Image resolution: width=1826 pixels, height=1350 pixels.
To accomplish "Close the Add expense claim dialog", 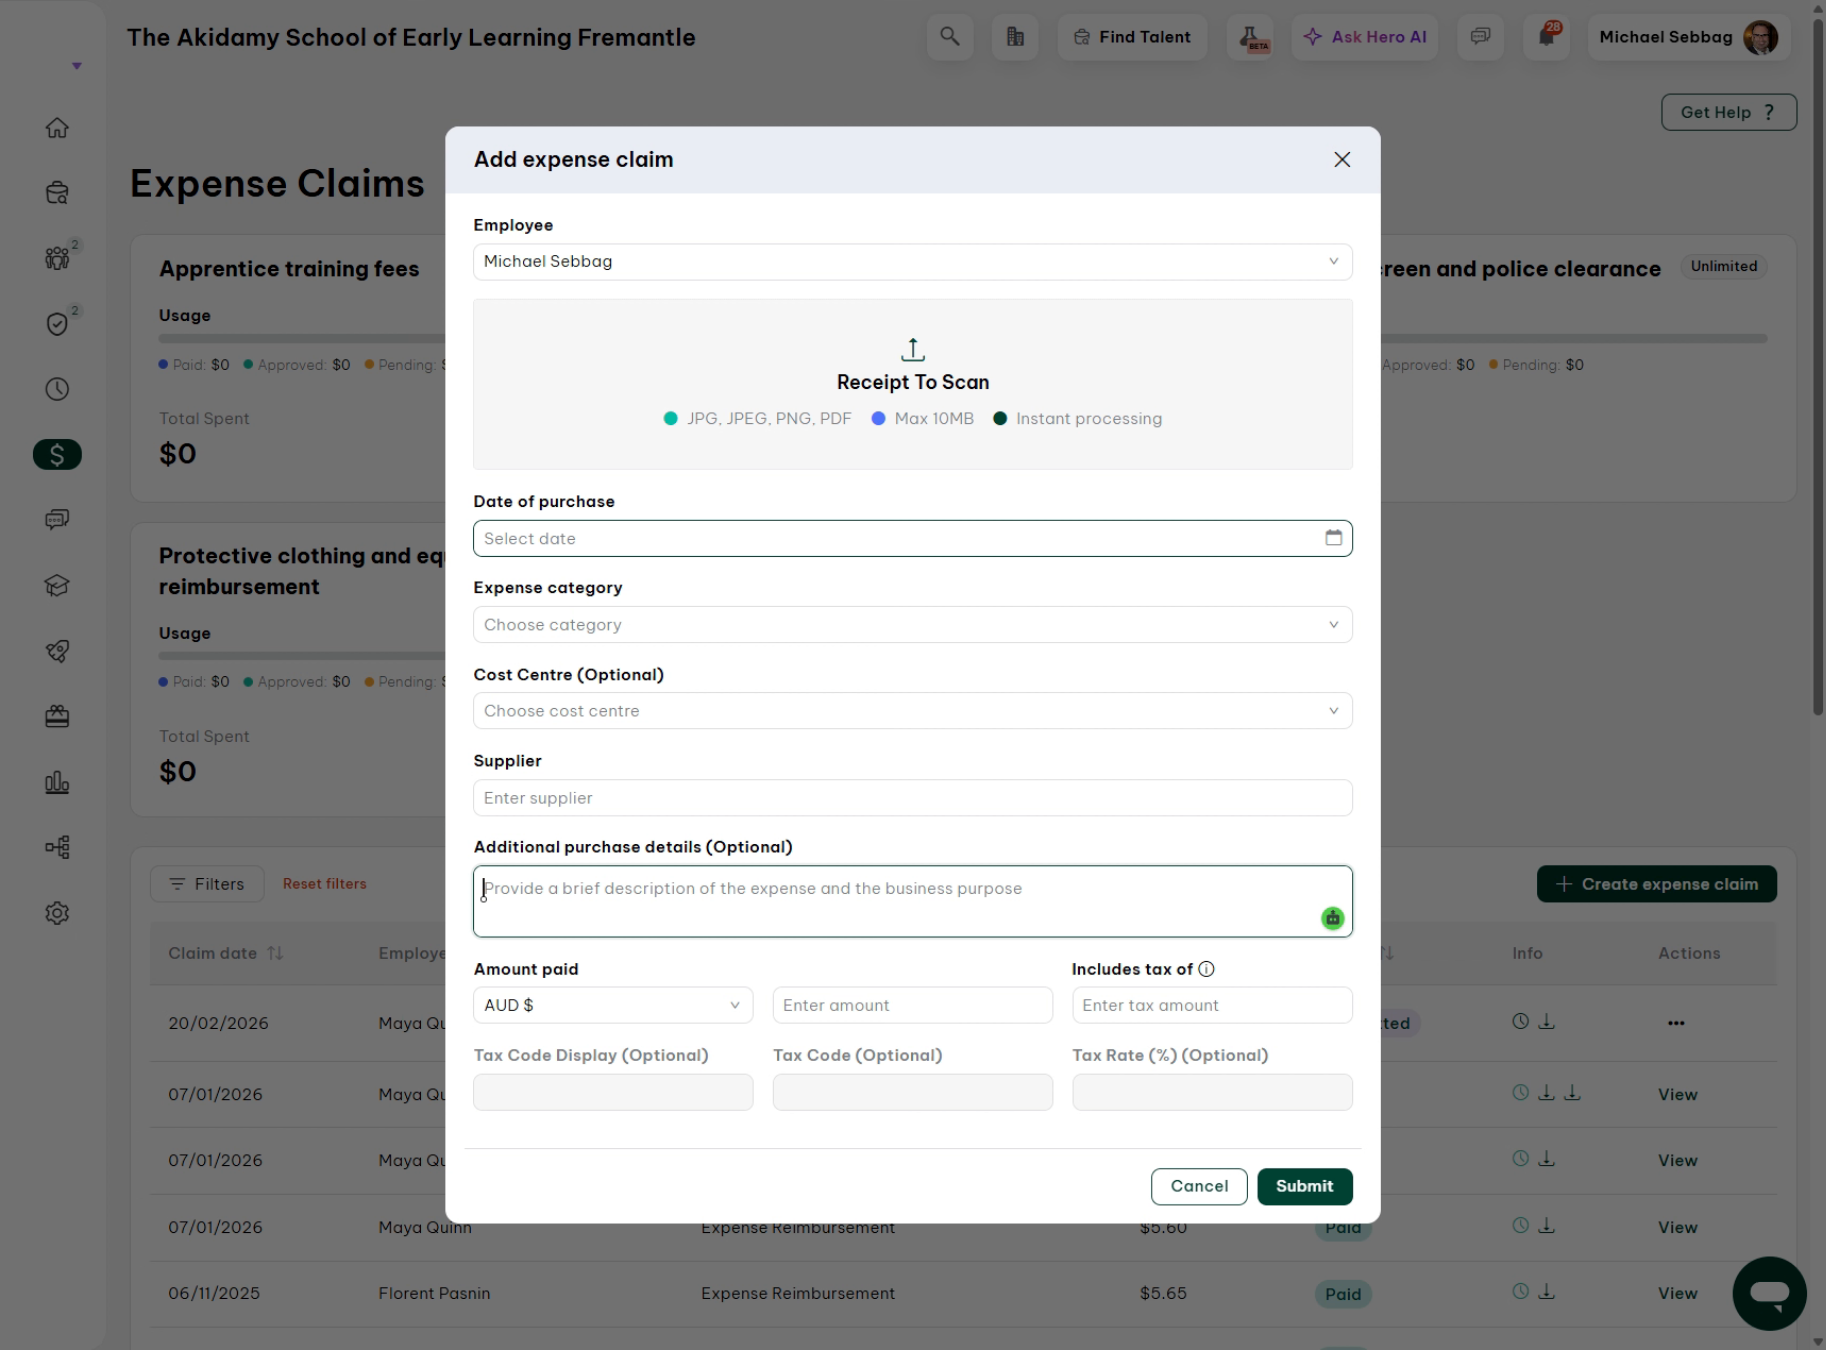I will click(1342, 160).
